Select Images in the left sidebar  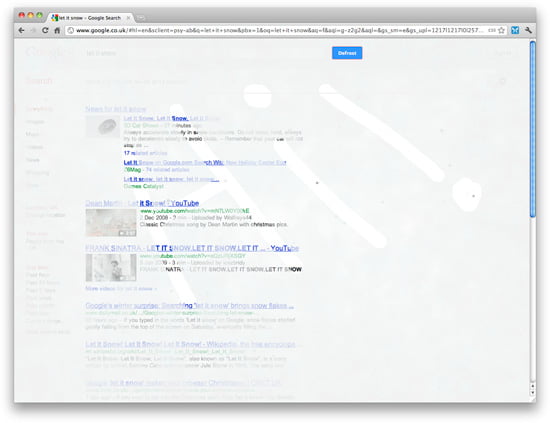coord(35,122)
